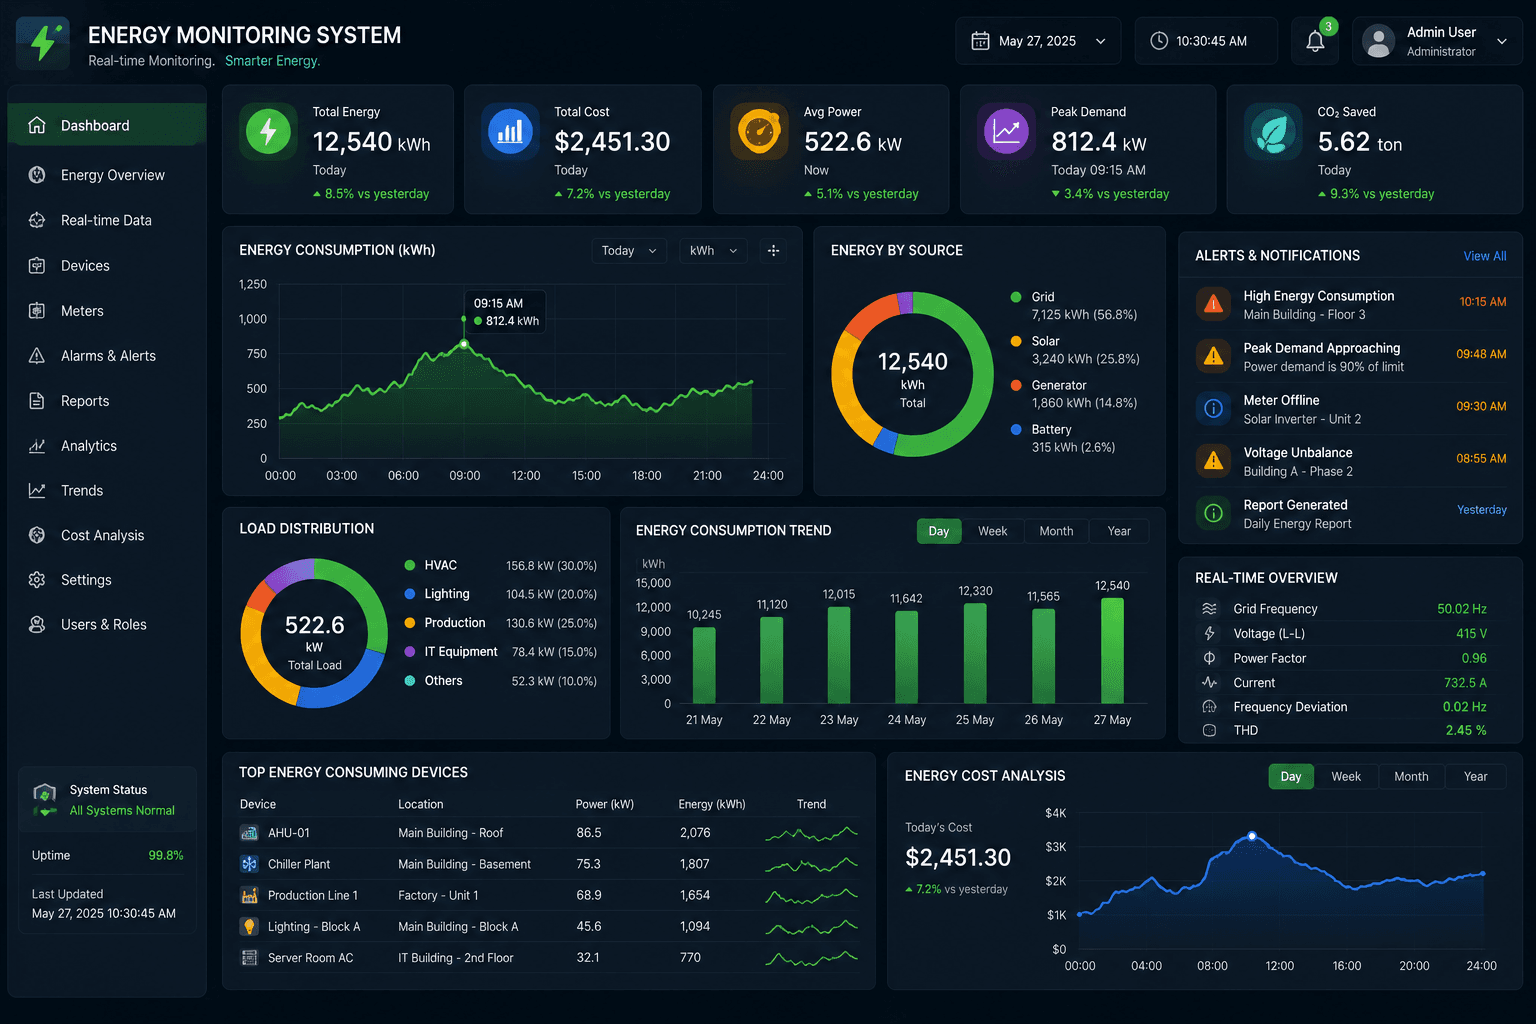The width and height of the screenshot is (1536, 1024).
Task: Click AHU-01 trend sparkline
Action: (812, 833)
